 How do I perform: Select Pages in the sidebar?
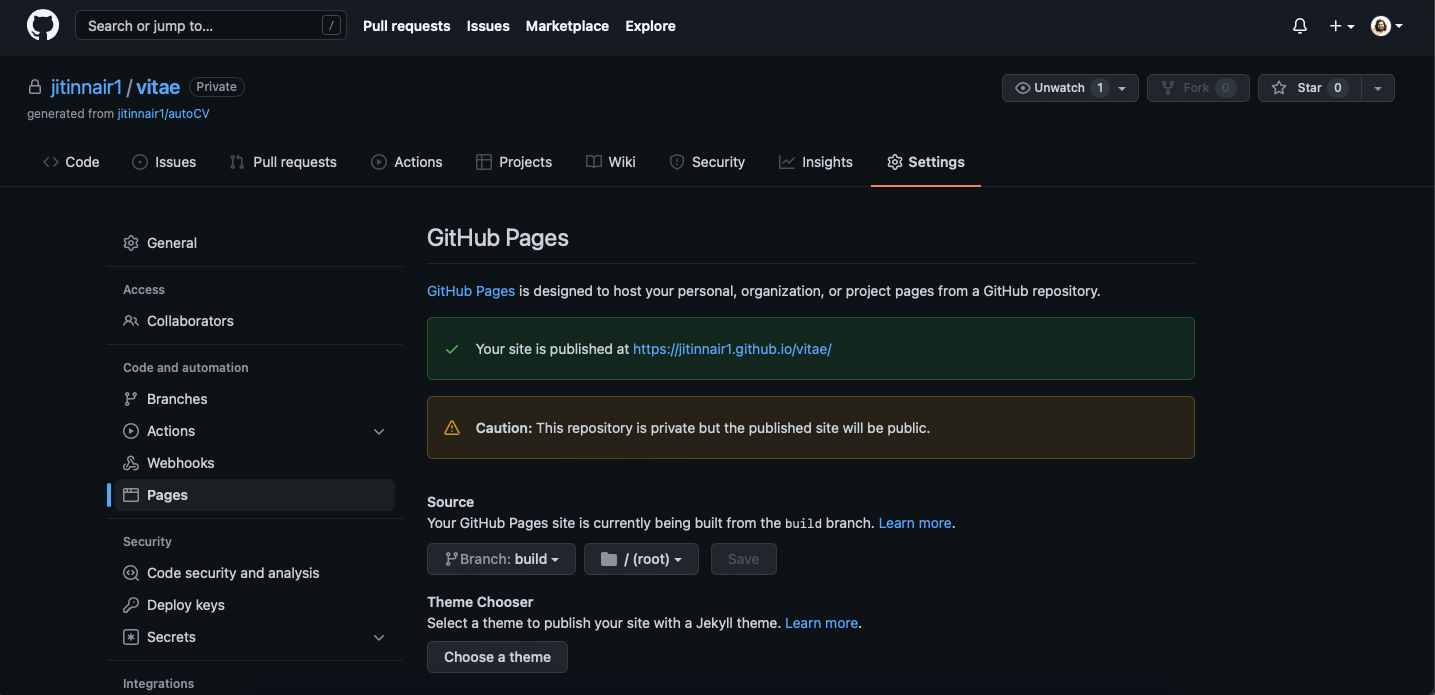tap(255, 495)
